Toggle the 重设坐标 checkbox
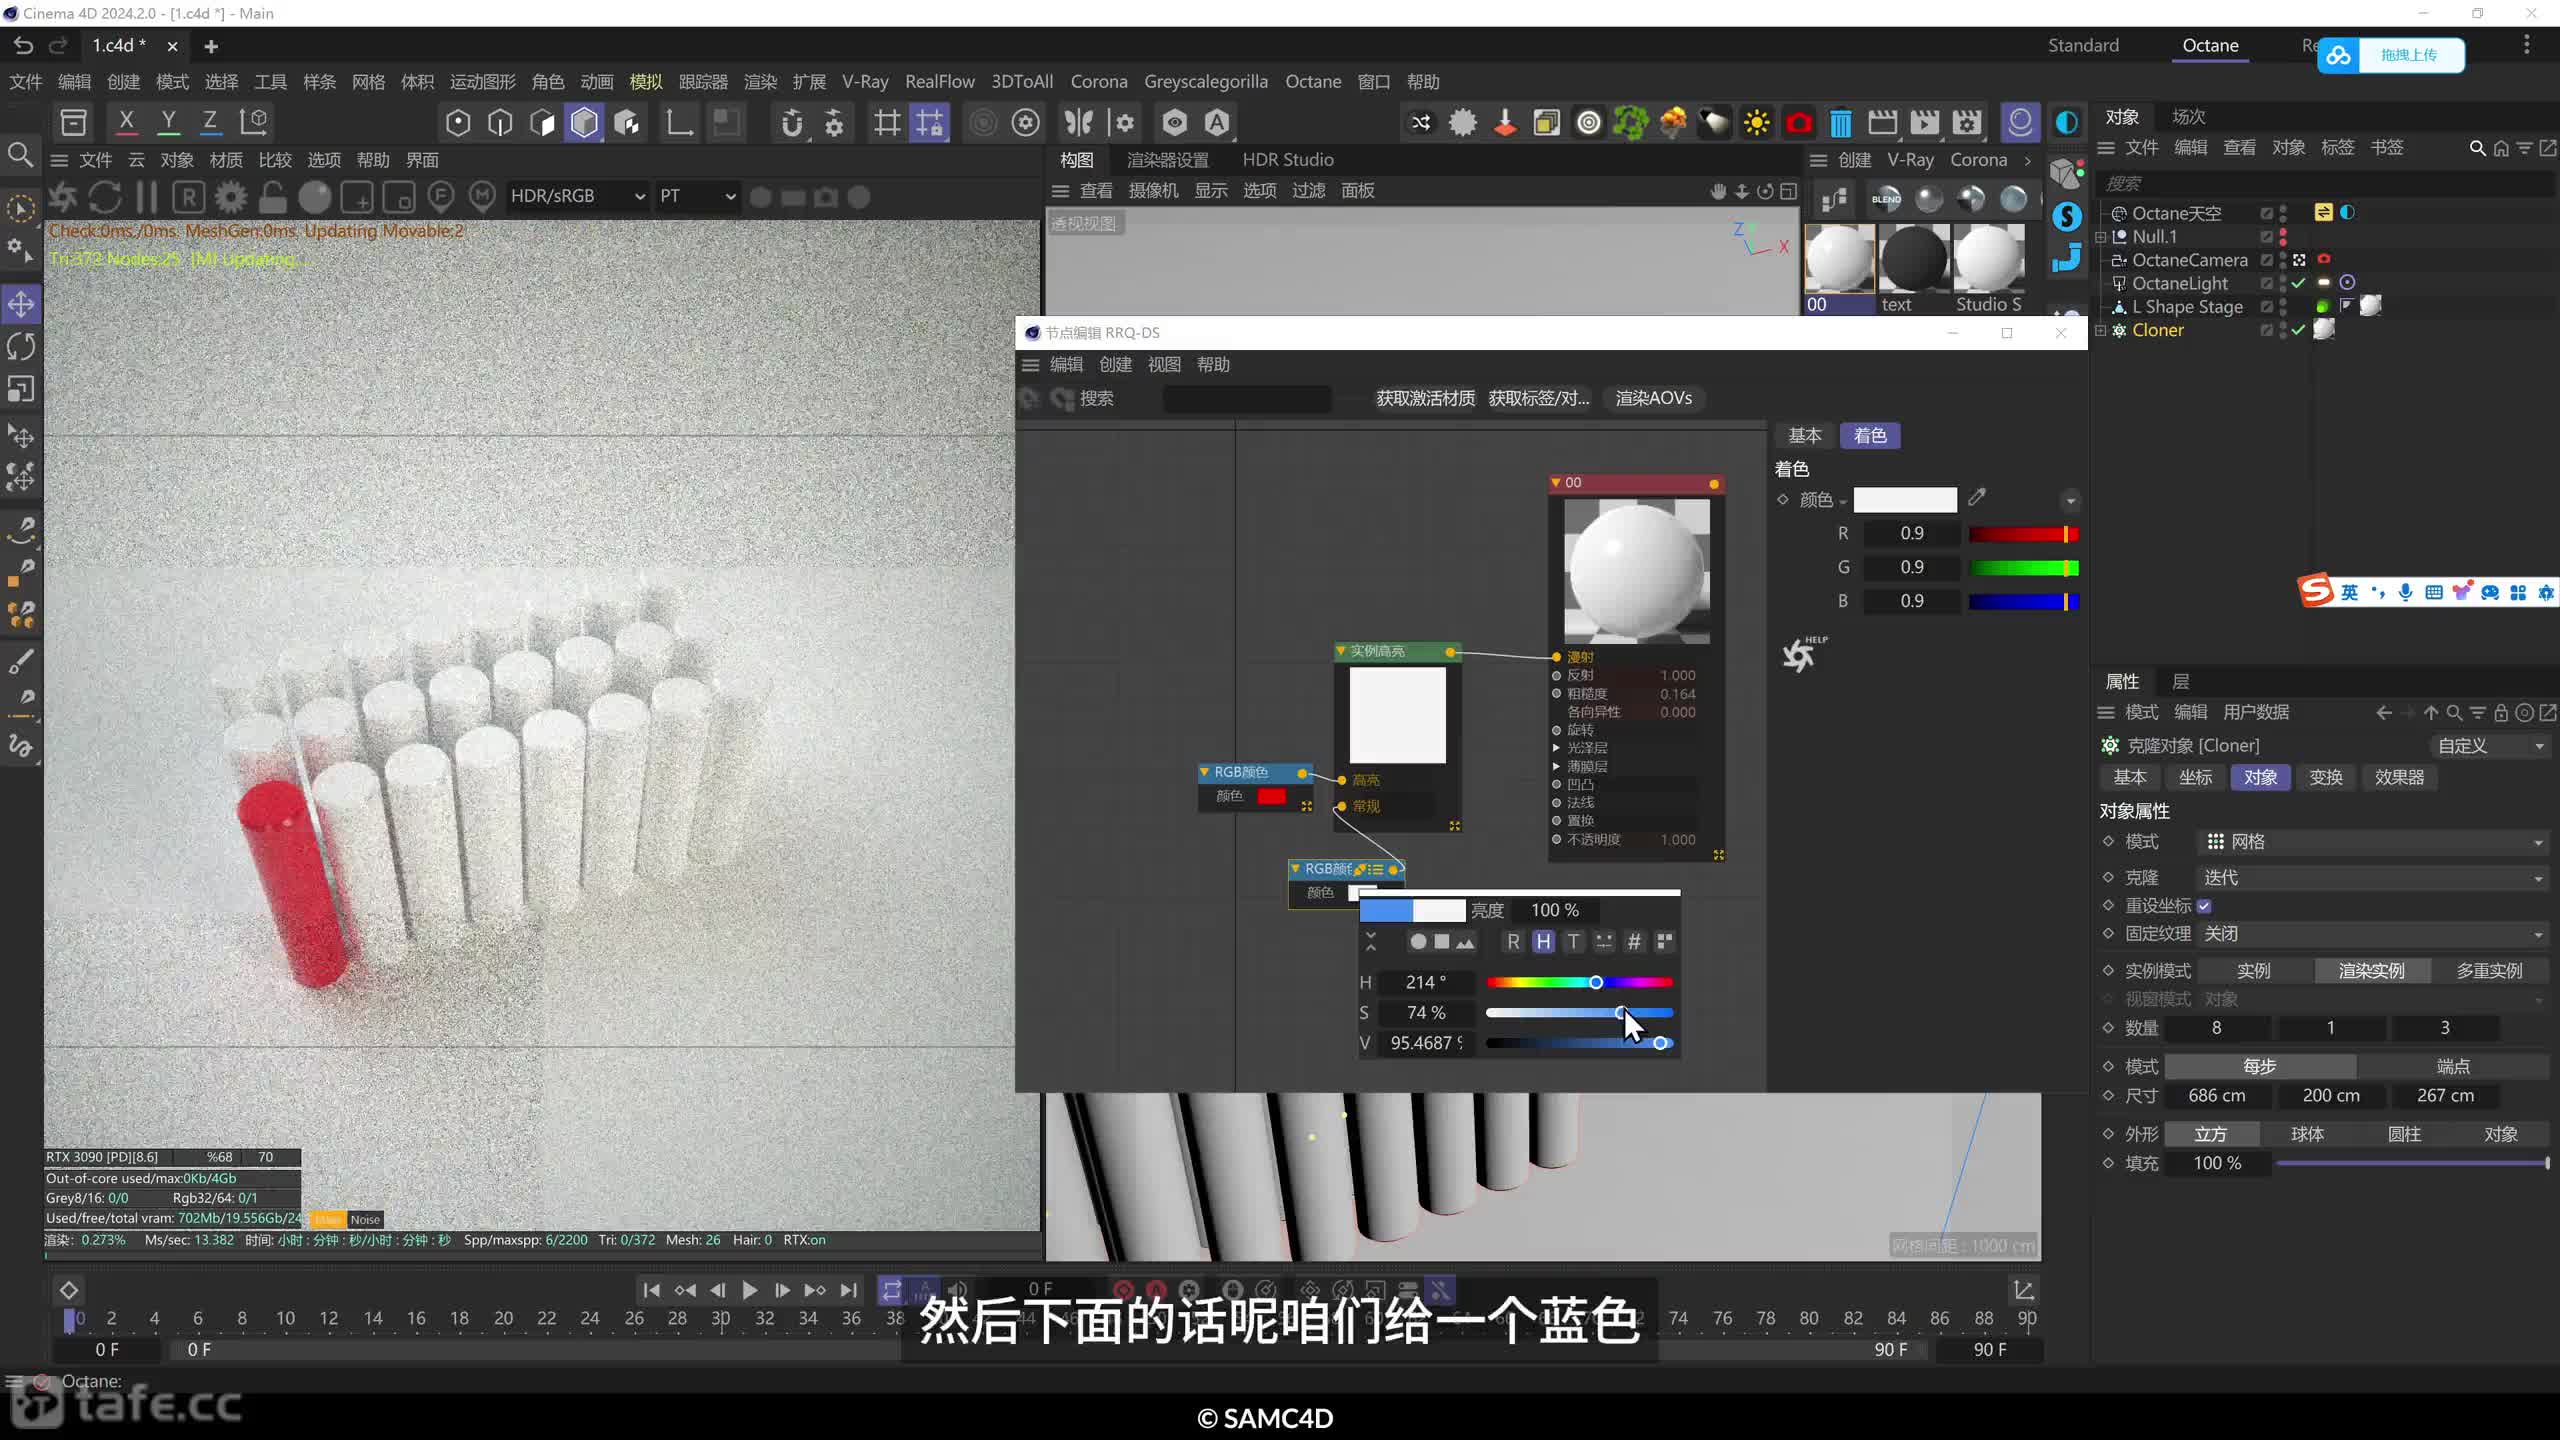Image resolution: width=2560 pixels, height=1440 pixels. pos(2204,906)
